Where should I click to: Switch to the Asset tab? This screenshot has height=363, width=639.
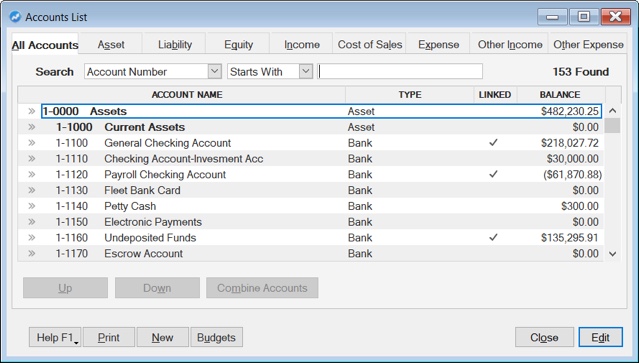point(111,44)
